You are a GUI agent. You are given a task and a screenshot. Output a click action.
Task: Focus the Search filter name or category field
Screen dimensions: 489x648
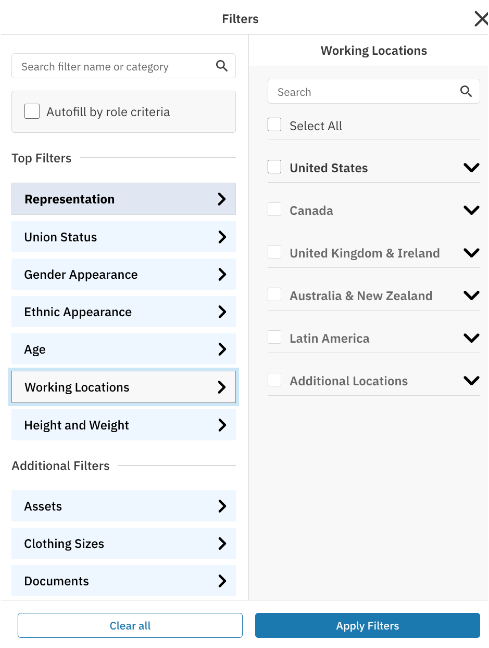124,66
